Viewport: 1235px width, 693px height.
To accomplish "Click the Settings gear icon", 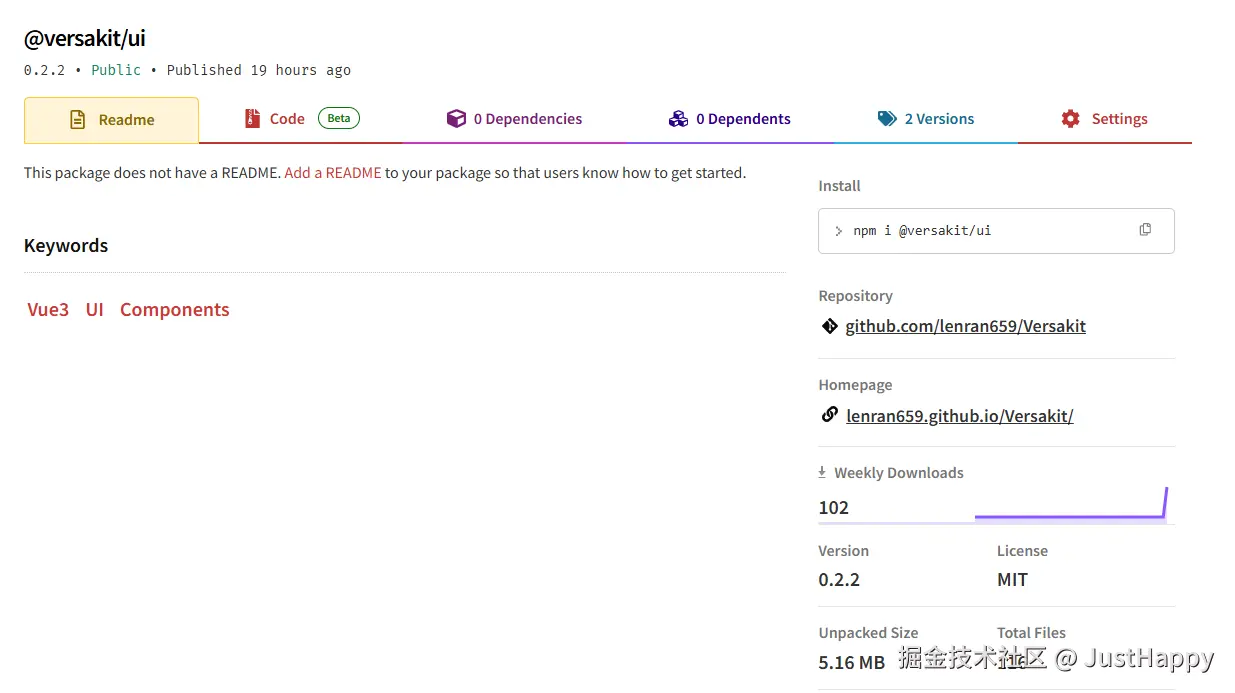I will pyautogui.click(x=1071, y=119).
